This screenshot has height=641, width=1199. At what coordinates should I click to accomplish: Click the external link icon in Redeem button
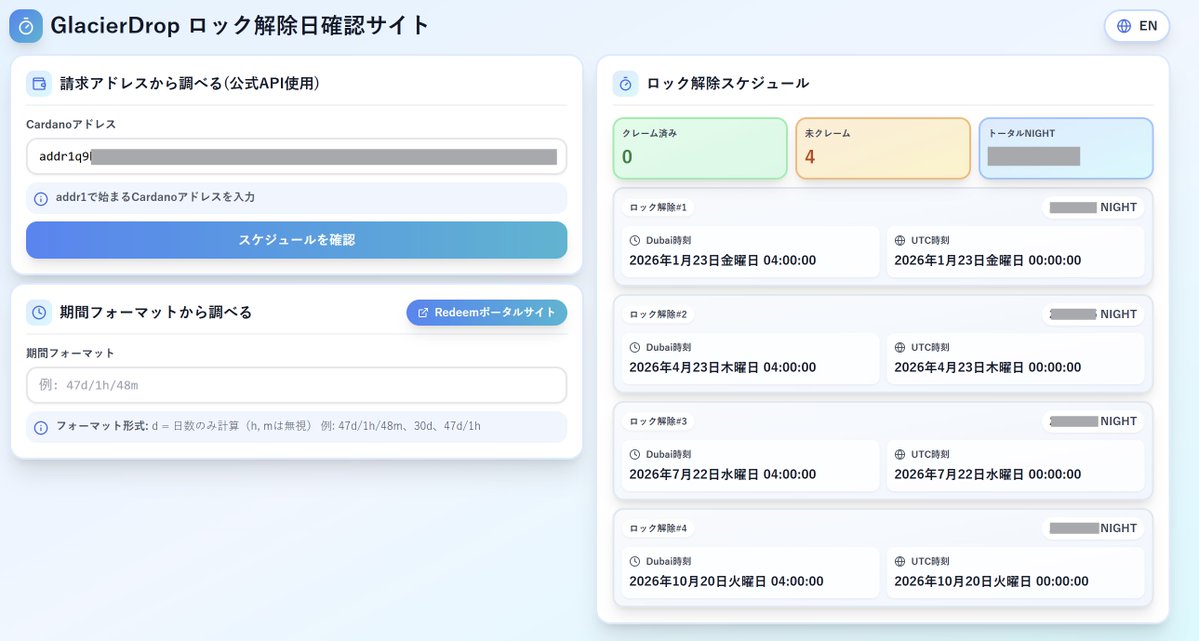pos(423,313)
